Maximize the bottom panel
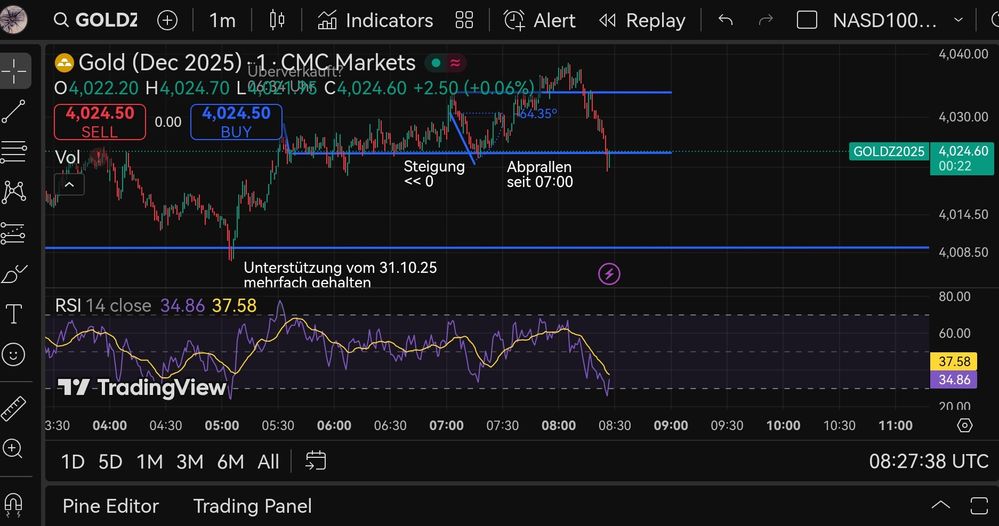The width and height of the screenshot is (999, 526). click(979, 506)
